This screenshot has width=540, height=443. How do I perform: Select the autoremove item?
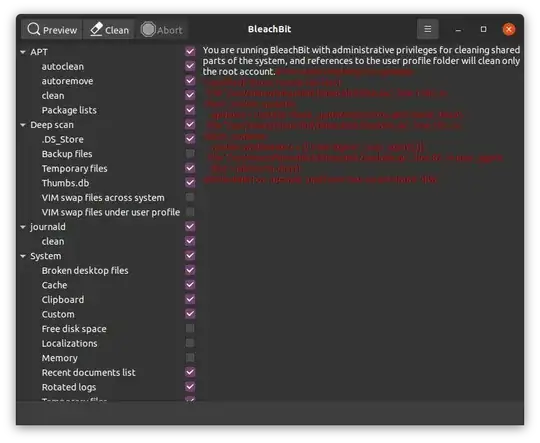point(68,81)
